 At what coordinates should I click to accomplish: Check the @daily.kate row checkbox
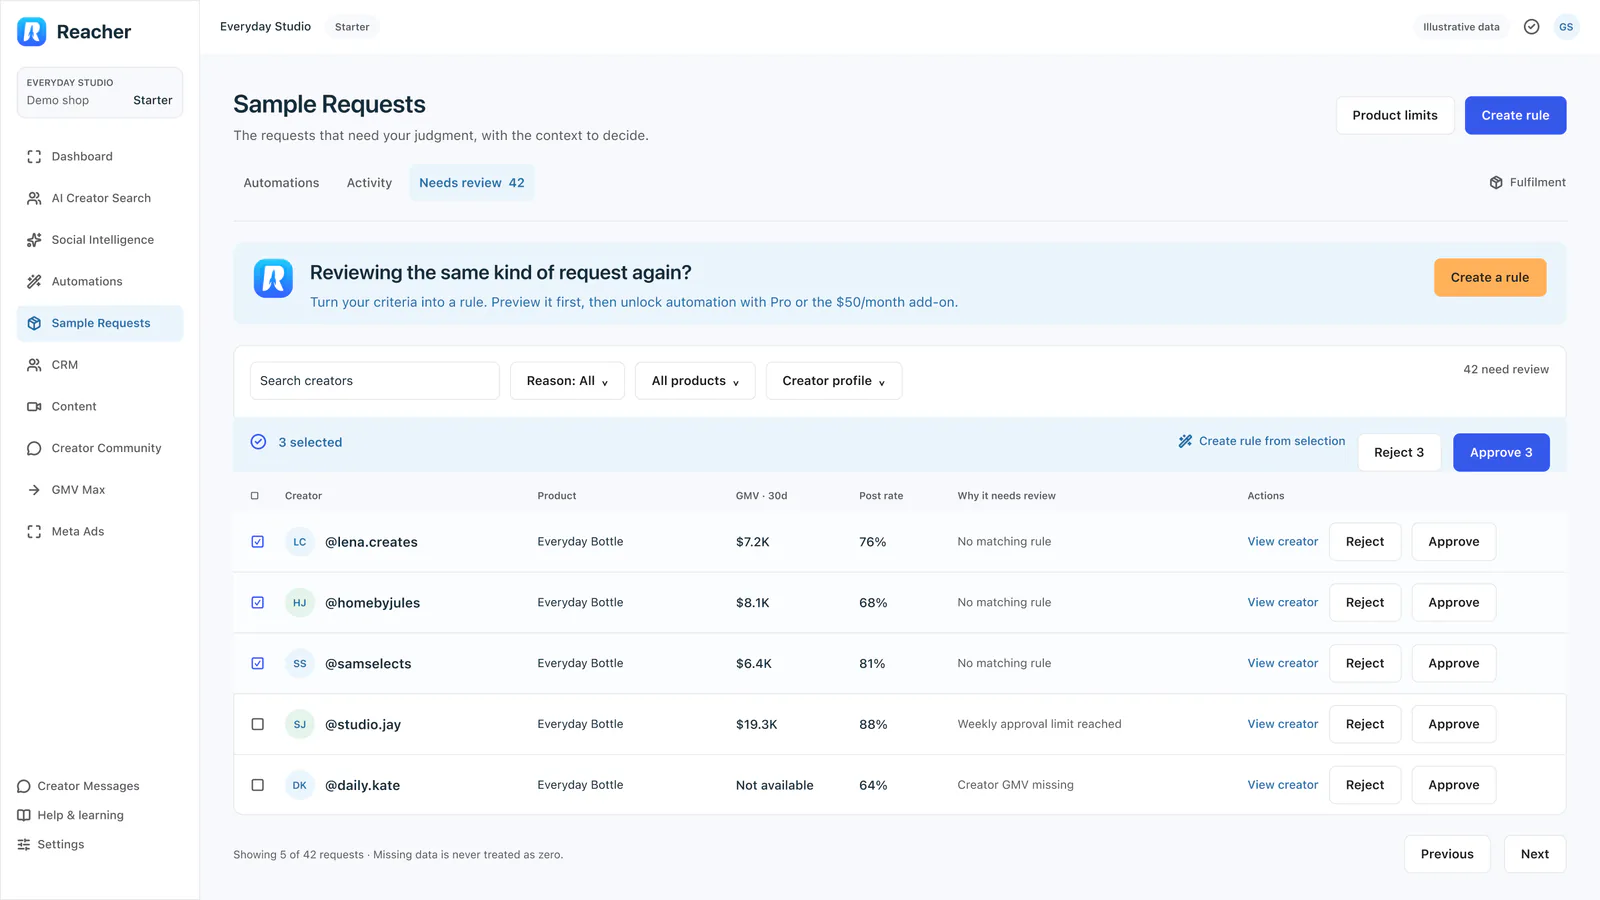[258, 785]
